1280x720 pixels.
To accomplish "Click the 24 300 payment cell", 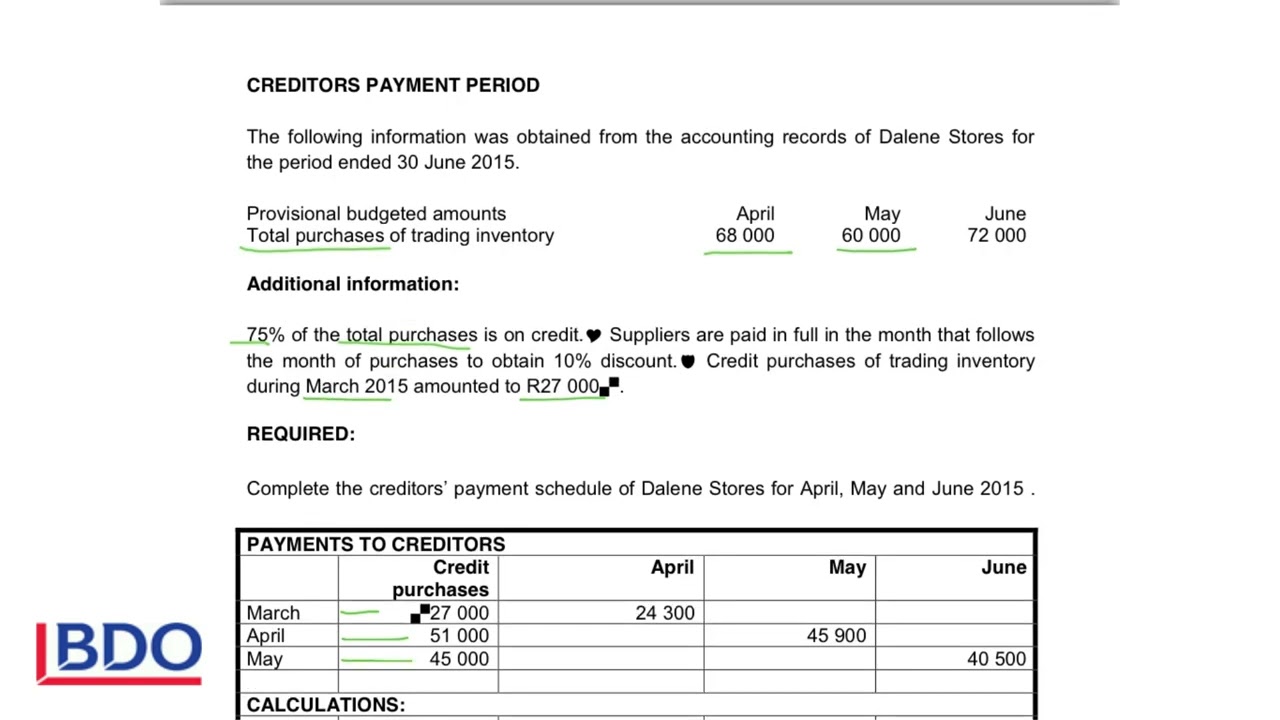I will [665, 613].
